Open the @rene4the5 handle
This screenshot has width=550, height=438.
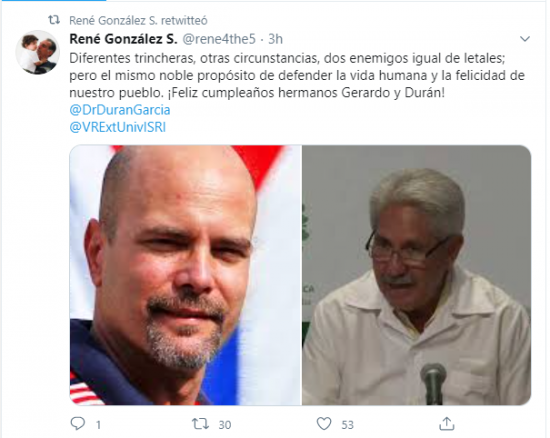coord(219,39)
